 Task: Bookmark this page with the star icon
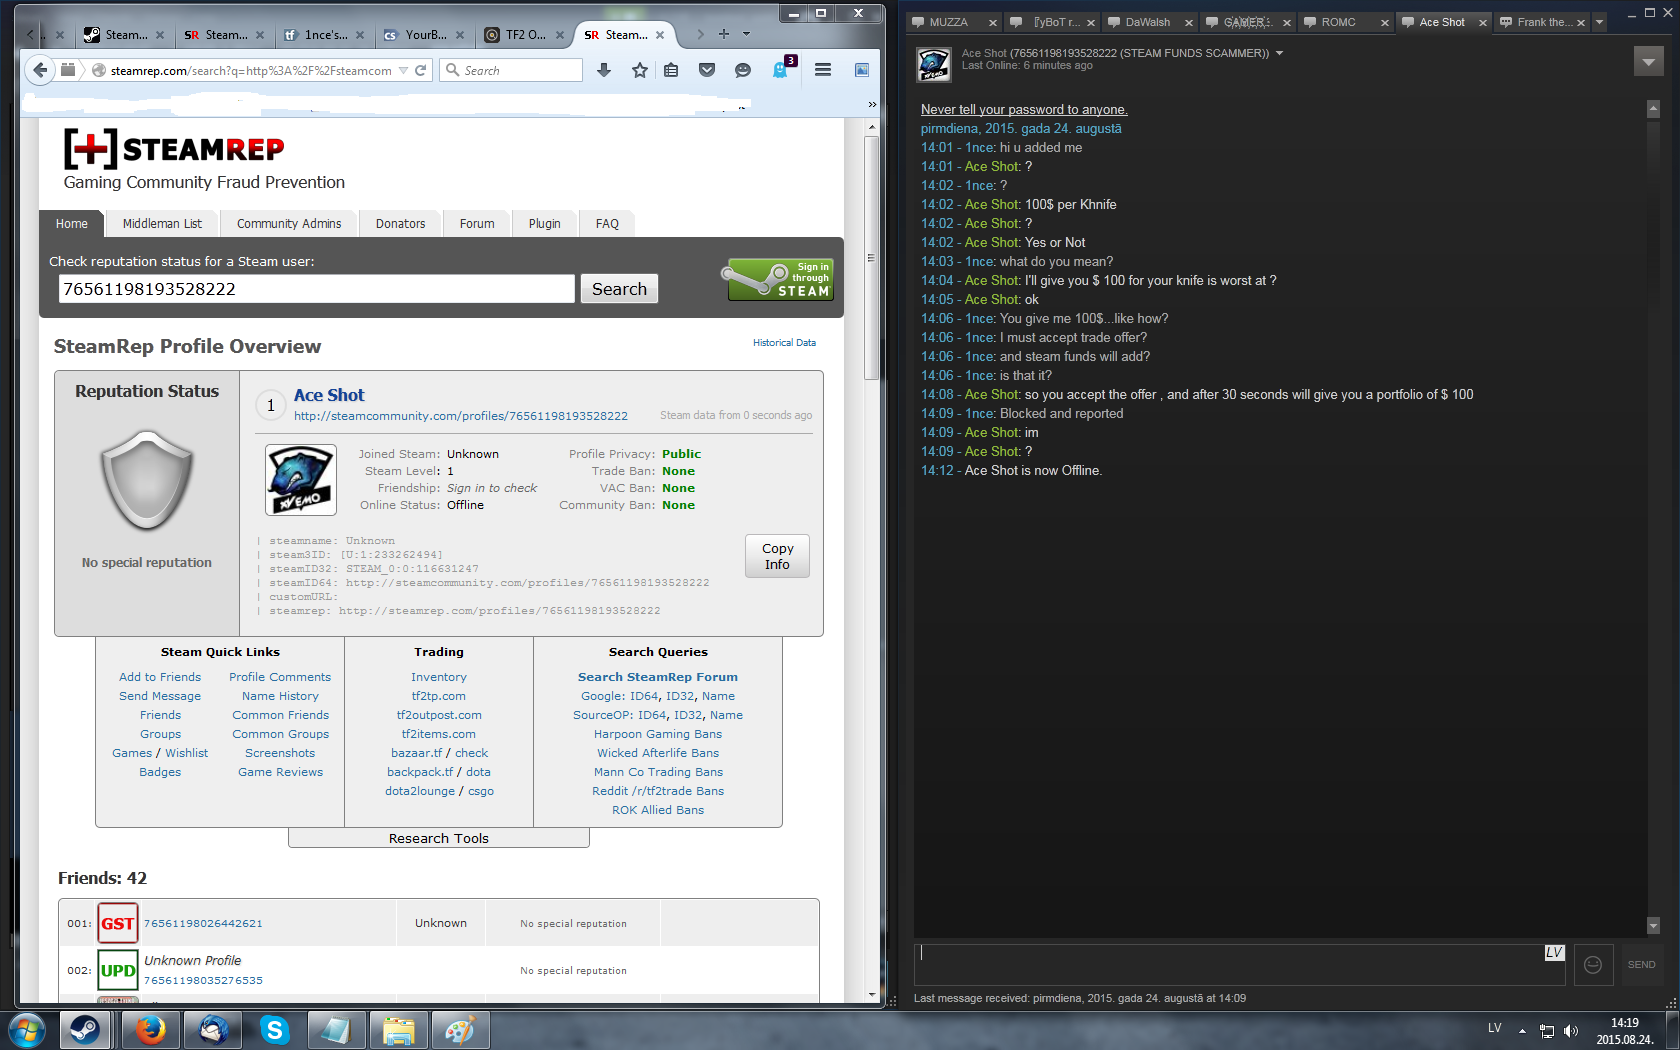[x=640, y=70]
